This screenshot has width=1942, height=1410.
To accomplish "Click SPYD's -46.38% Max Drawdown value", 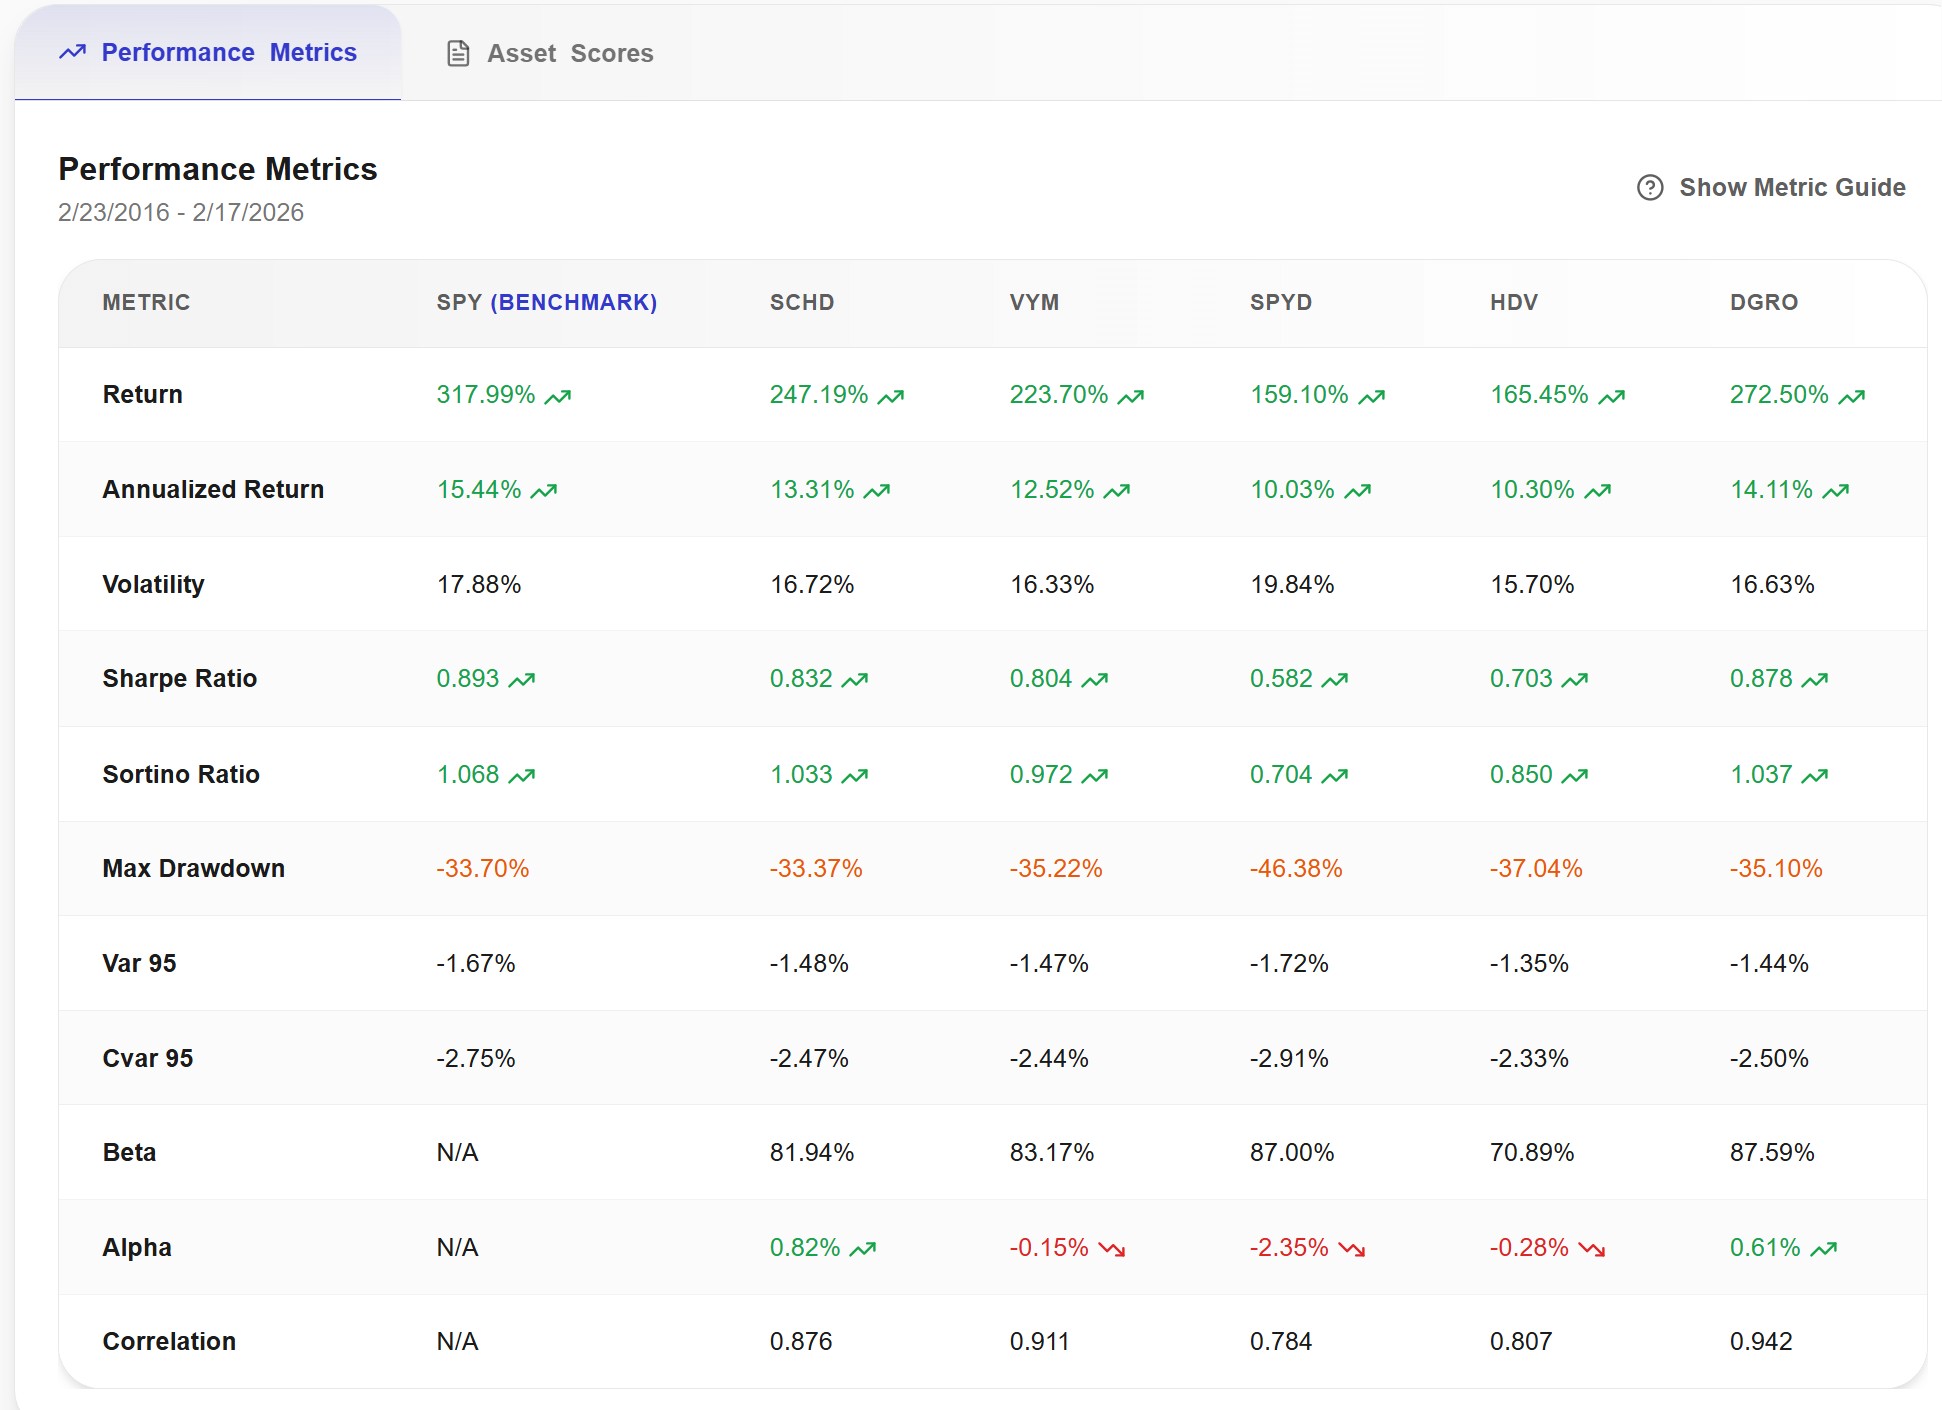I will pyautogui.click(x=1295, y=868).
